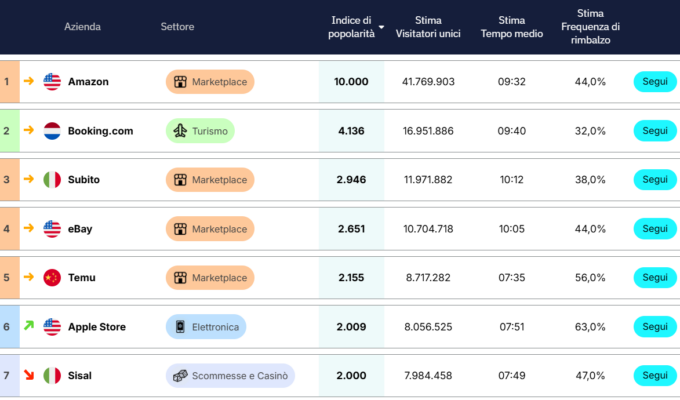This screenshot has width=680, height=400.
Task: Follow Apple Store via Segui button
Action: 655,327
